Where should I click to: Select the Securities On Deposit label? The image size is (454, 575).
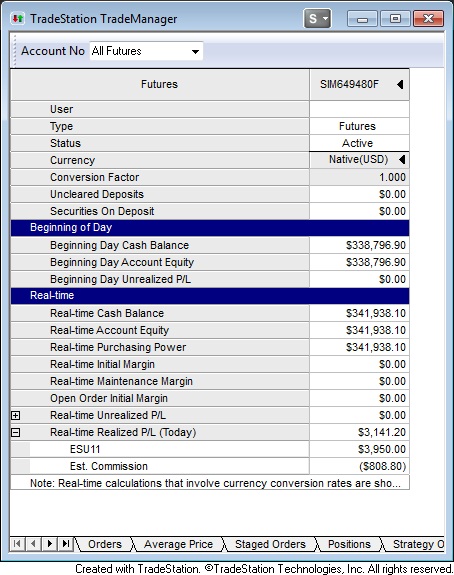pos(102,211)
